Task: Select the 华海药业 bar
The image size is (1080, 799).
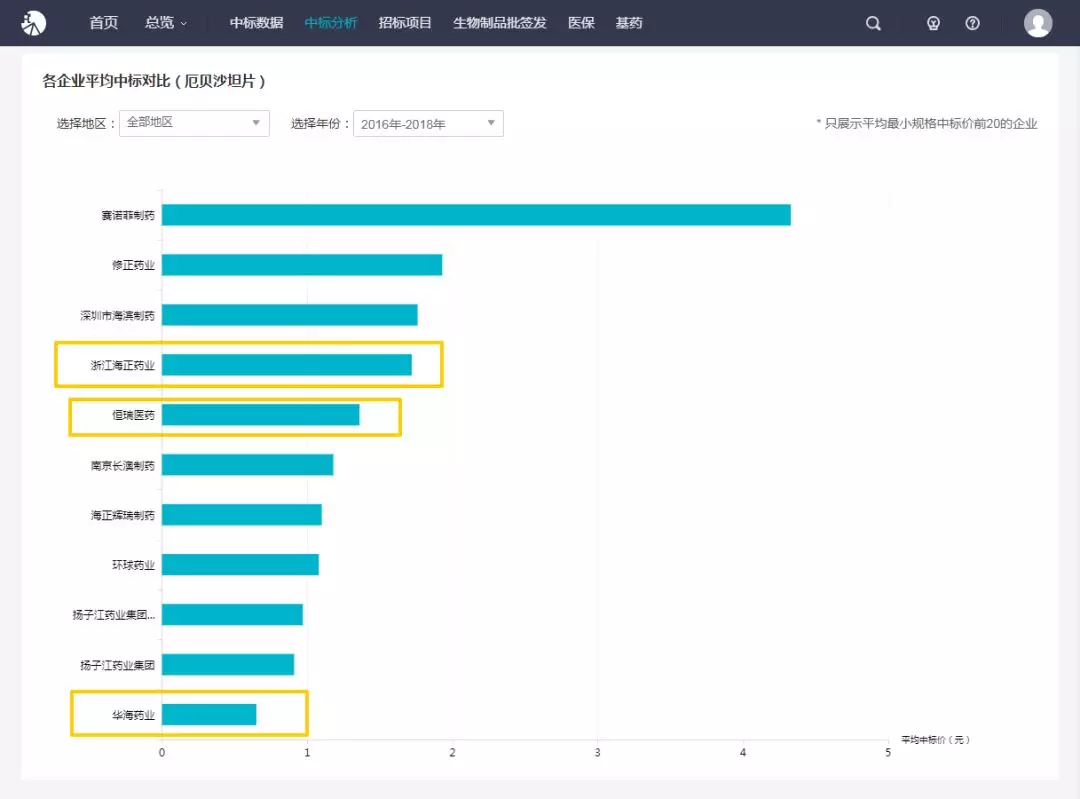Action: [x=209, y=714]
